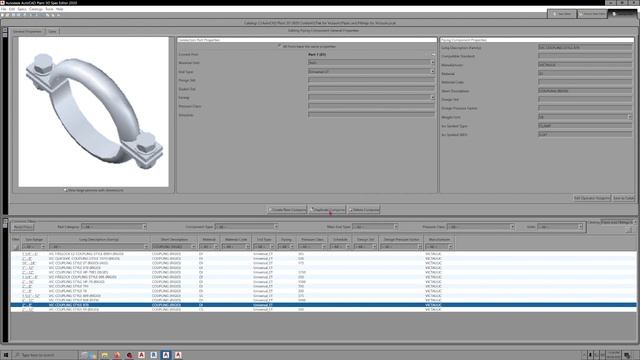Viewport: 640px width, 360px height.
Task: Click the Edit Operator Assignments button
Action: coord(591,198)
